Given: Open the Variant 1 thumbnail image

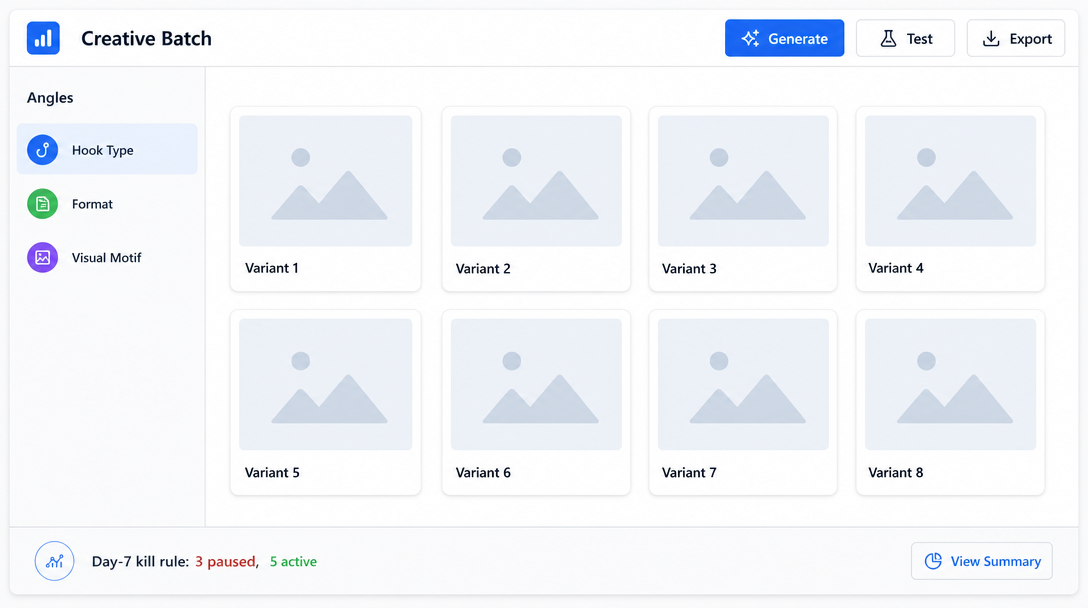Looking at the screenshot, I should tap(325, 181).
